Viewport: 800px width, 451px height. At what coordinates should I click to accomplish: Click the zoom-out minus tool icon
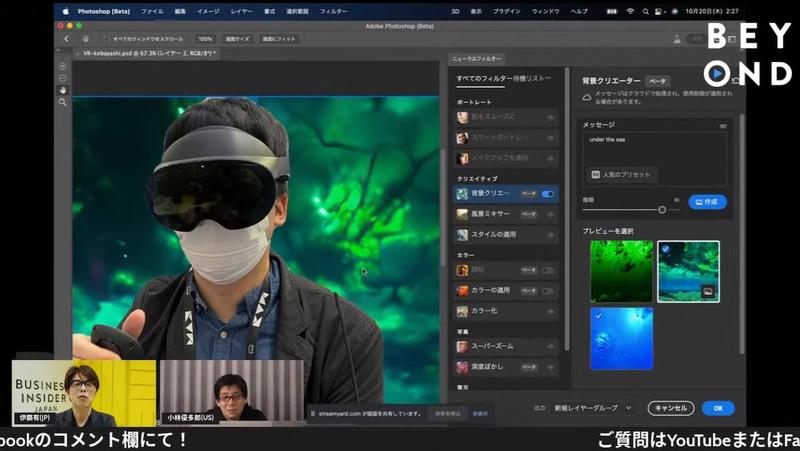point(62,78)
